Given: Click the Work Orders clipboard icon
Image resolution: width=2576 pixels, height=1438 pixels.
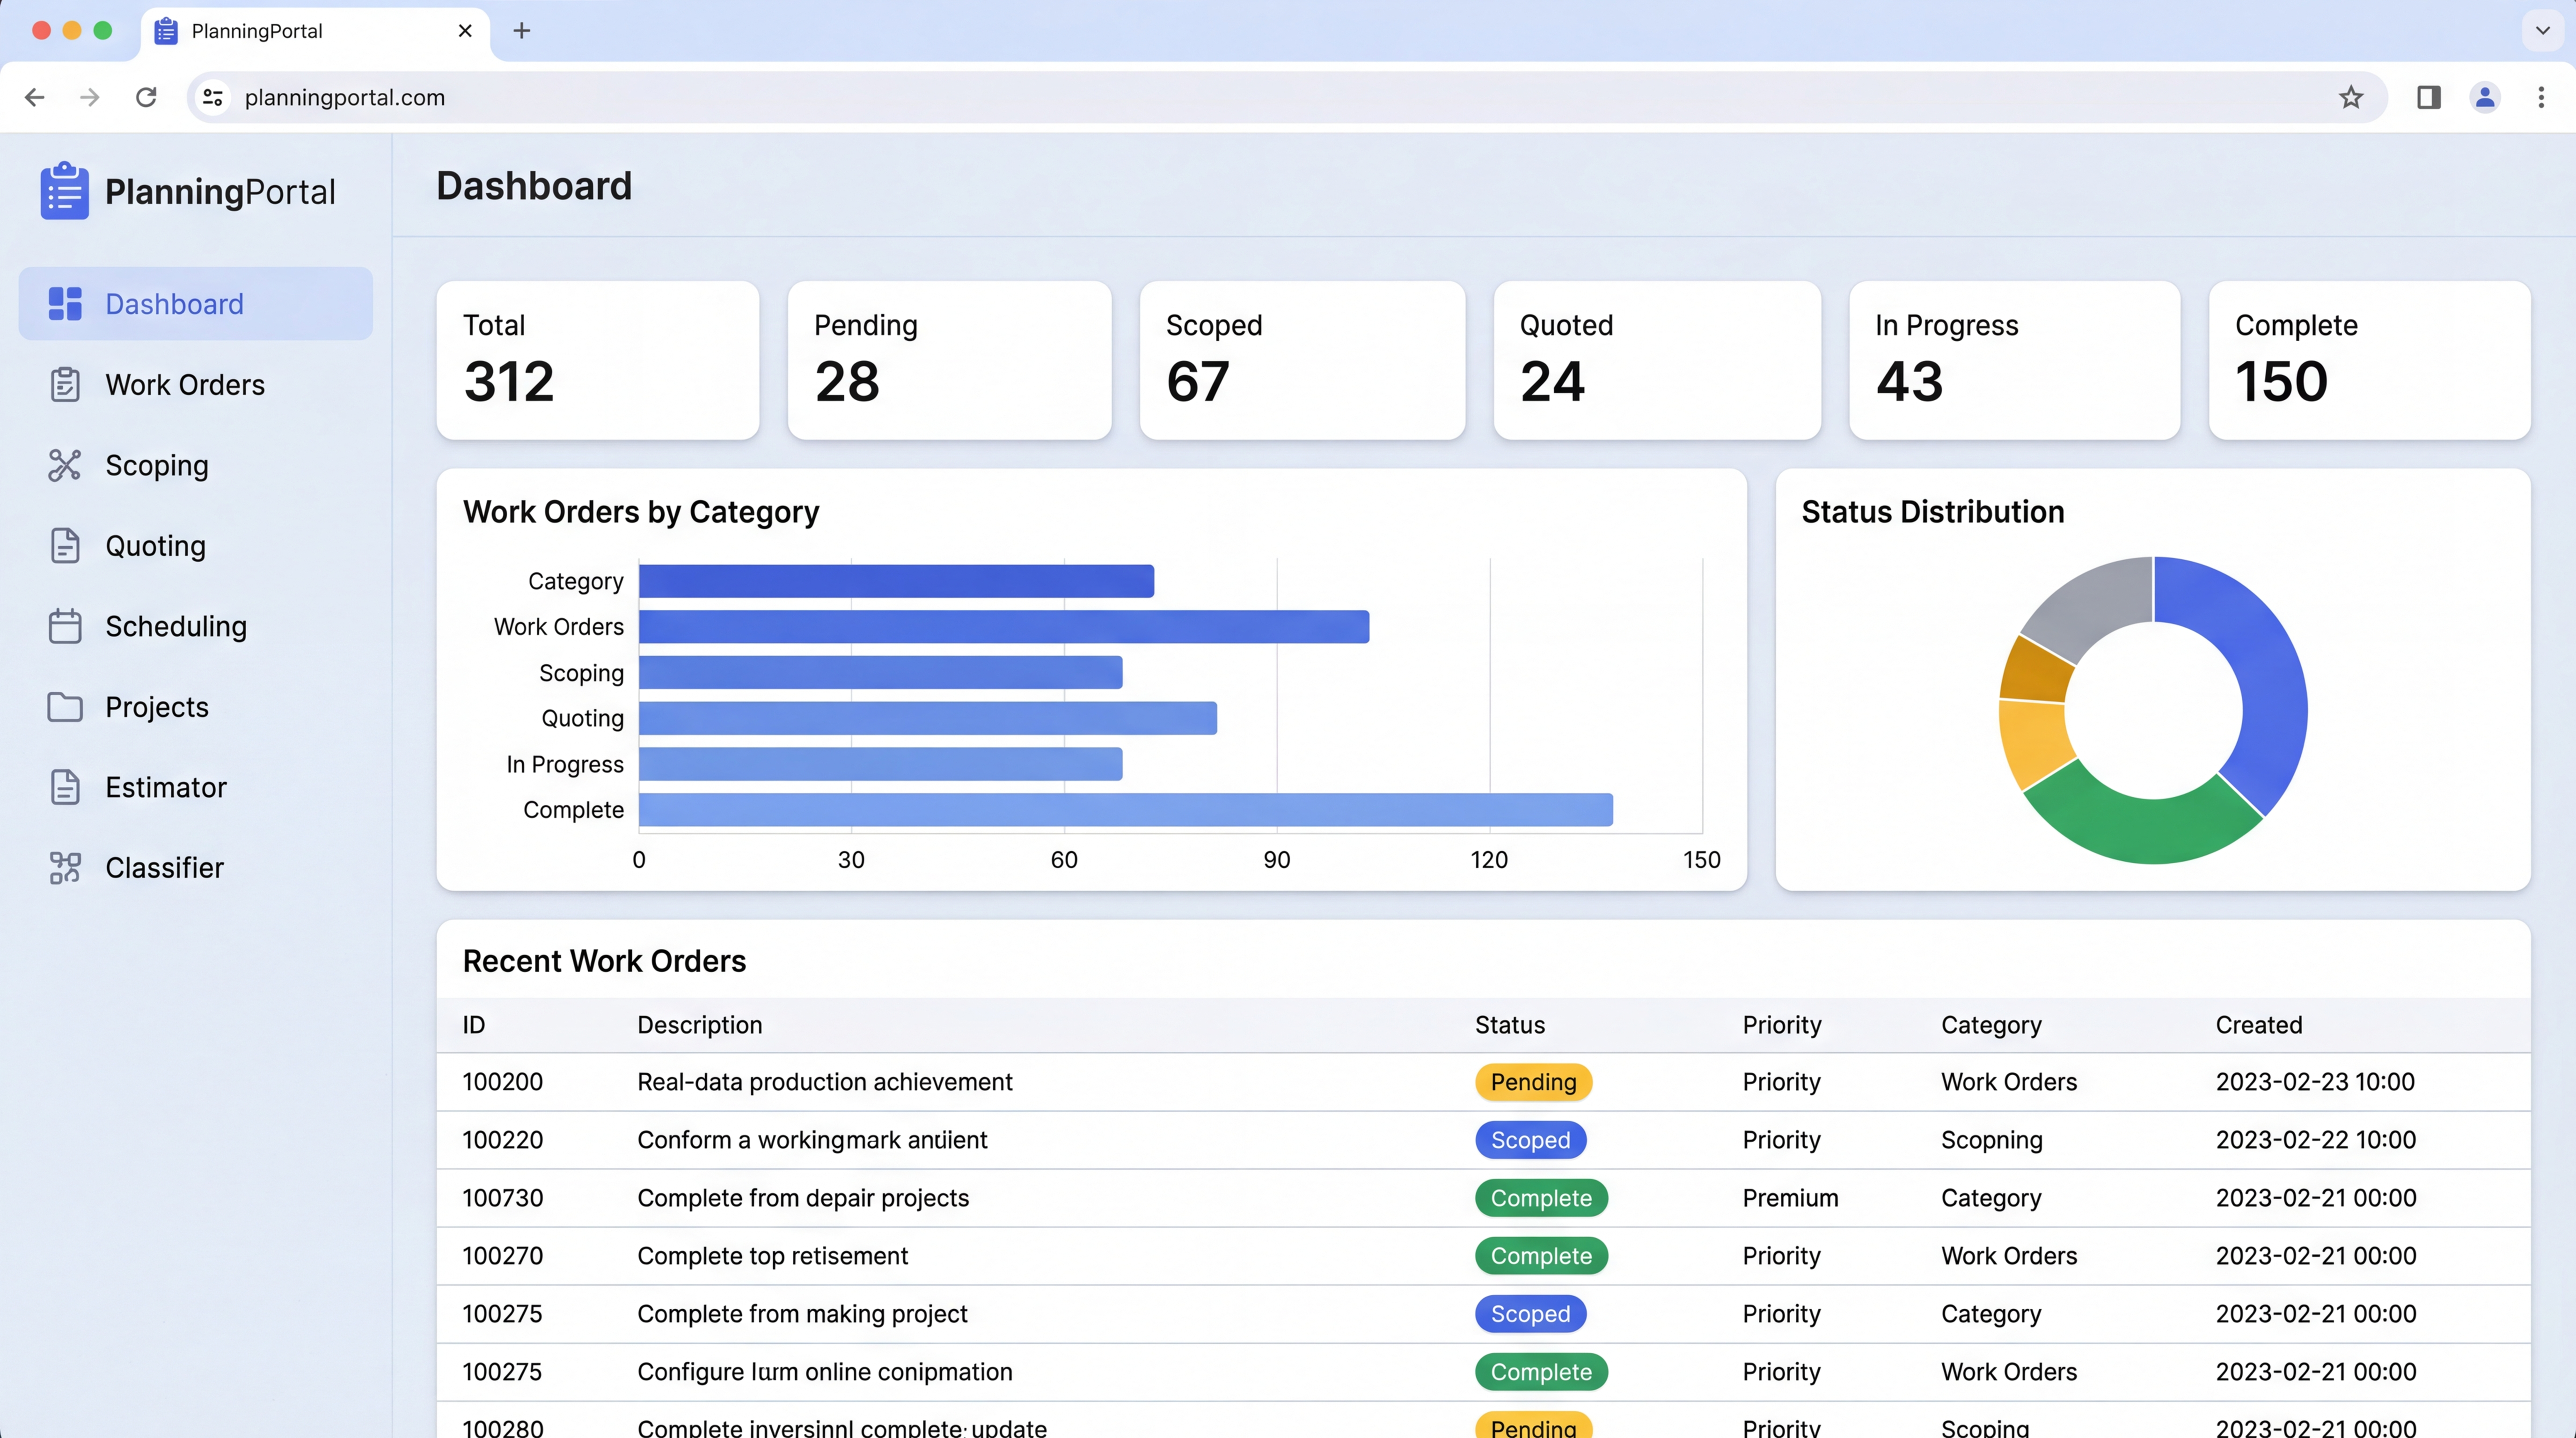Looking at the screenshot, I should pos(65,385).
